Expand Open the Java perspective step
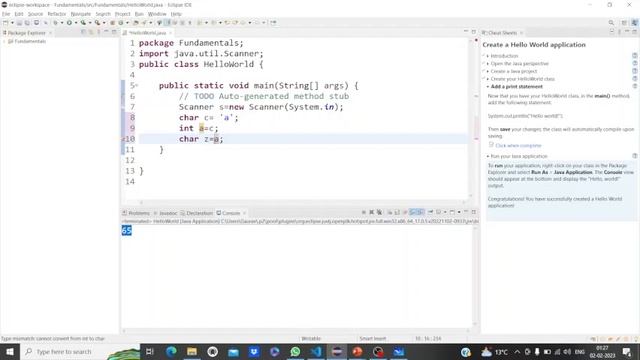The height and width of the screenshot is (360, 640). coord(488,64)
